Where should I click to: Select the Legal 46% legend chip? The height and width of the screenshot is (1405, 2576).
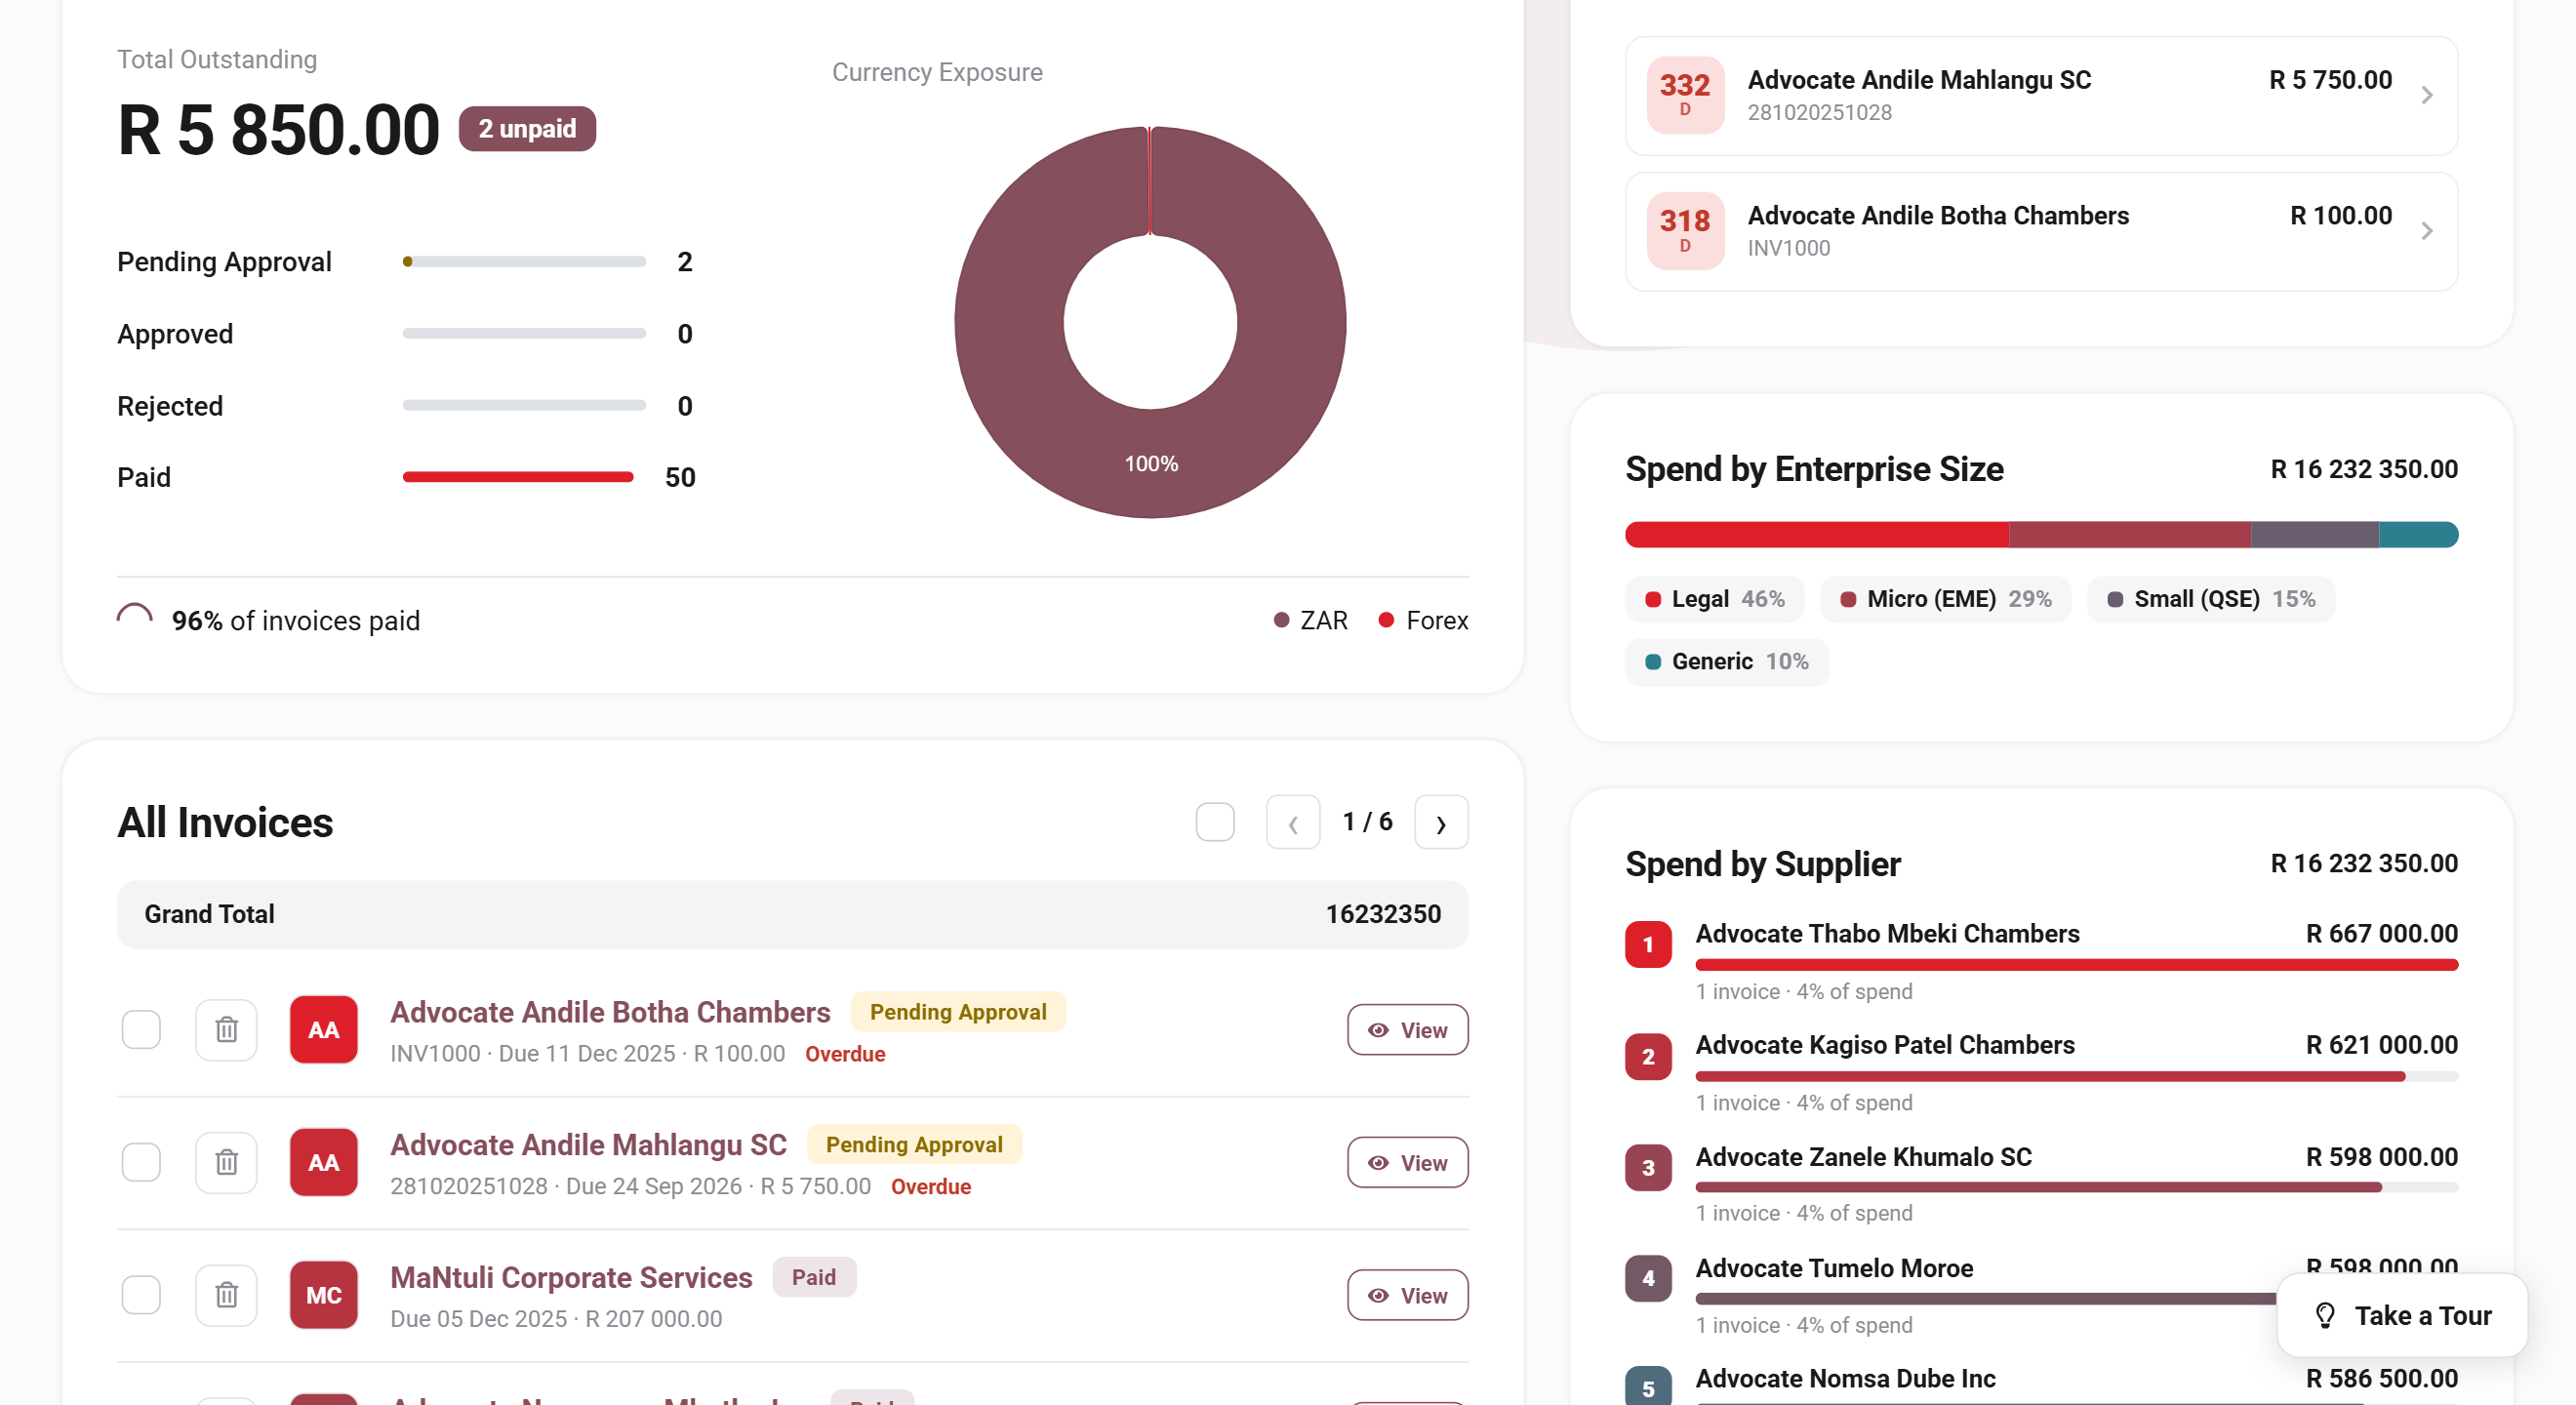point(1714,599)
